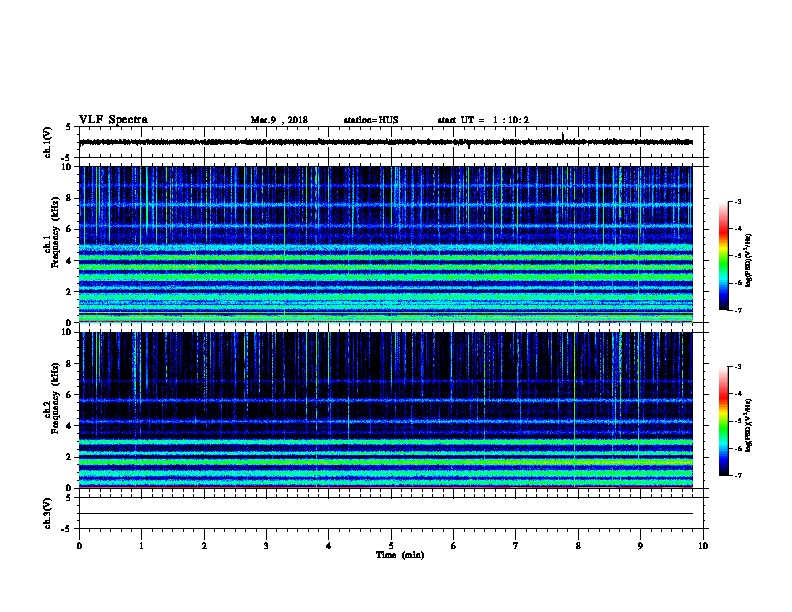Click the "10" frequency tick of ch.1 spectrogram

coord(67,167)
